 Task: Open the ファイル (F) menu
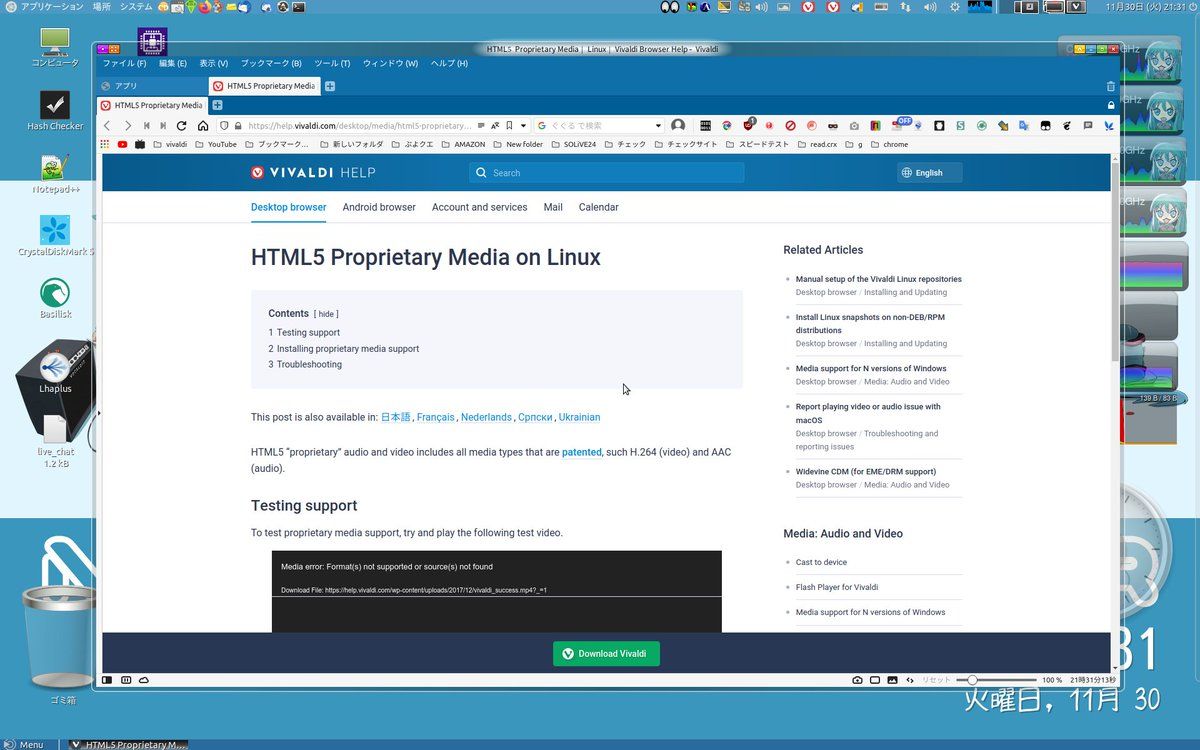pos(124,63)
